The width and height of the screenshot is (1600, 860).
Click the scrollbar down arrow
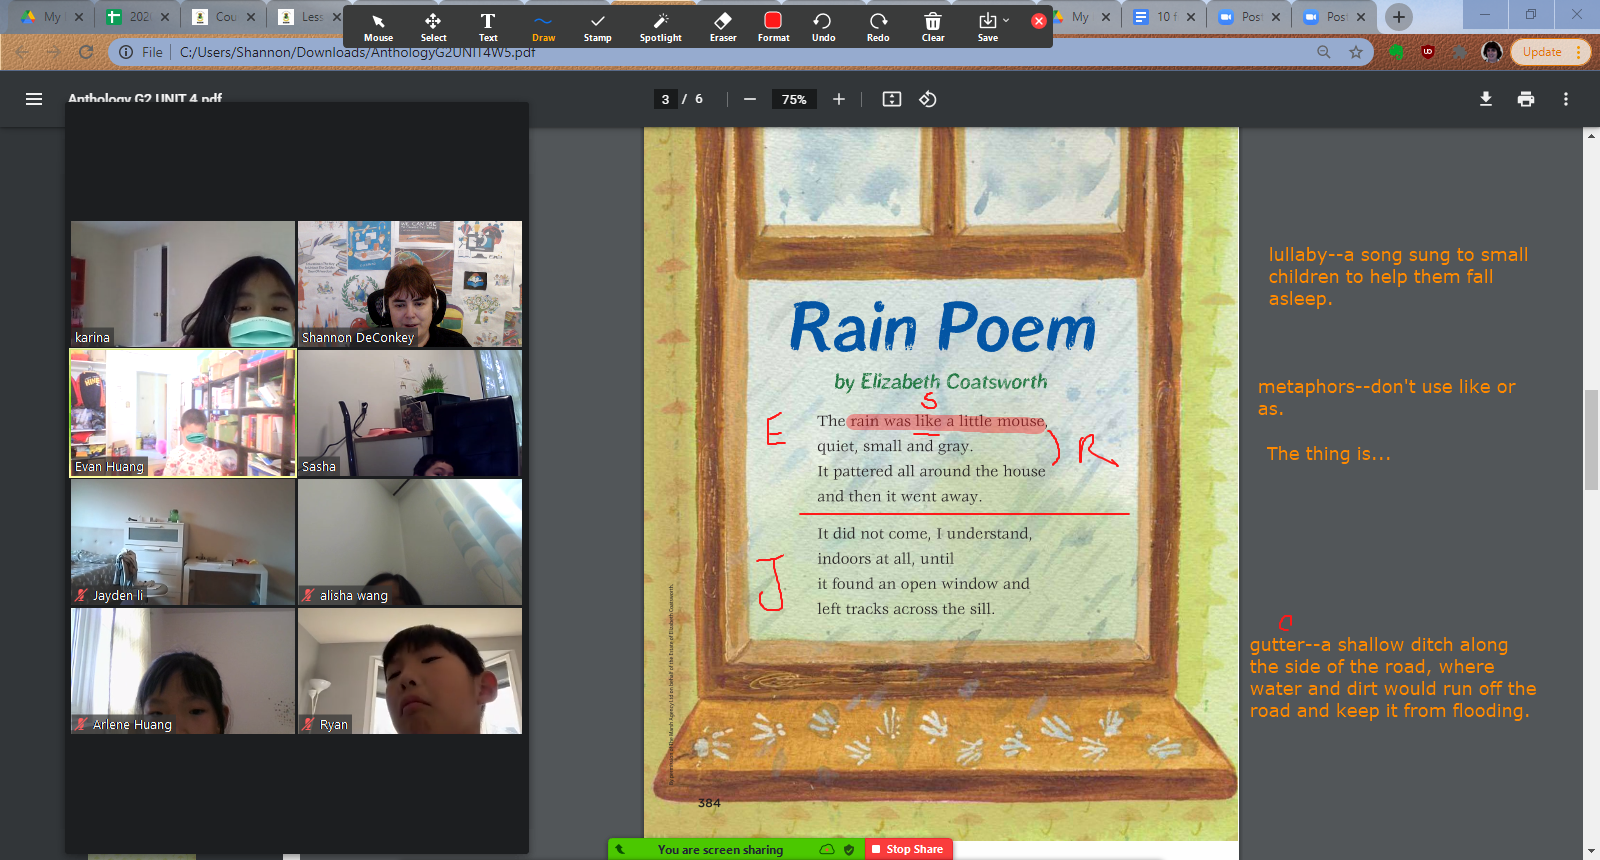[1591, 851]
